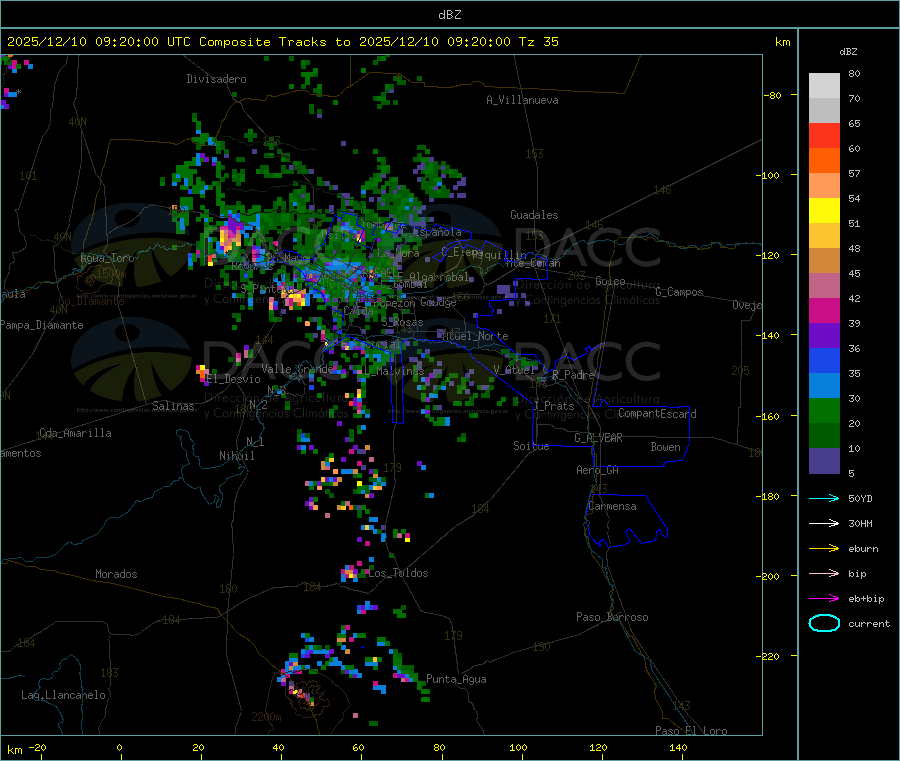Viewport: 900px width, 761px height.
Task: Click the 'Guadales' map label
Action: pos(534,215)
